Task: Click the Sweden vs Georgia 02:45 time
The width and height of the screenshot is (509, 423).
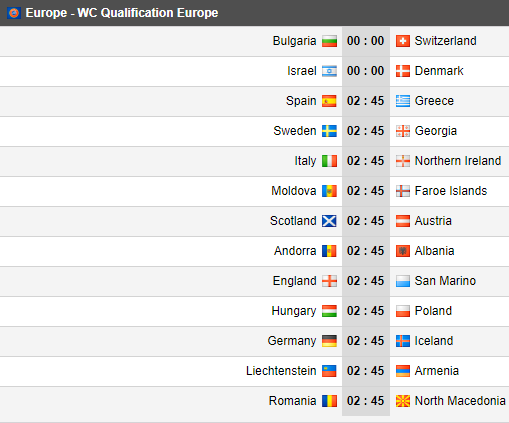Action: pyautogui.click(x=366, y=131)
